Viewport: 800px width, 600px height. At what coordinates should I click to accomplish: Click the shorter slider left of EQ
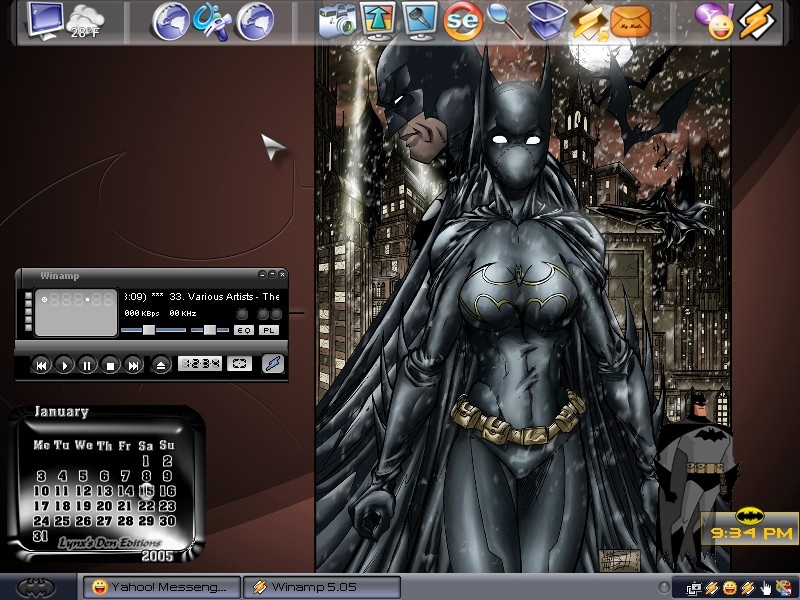(x=210, y=330)
